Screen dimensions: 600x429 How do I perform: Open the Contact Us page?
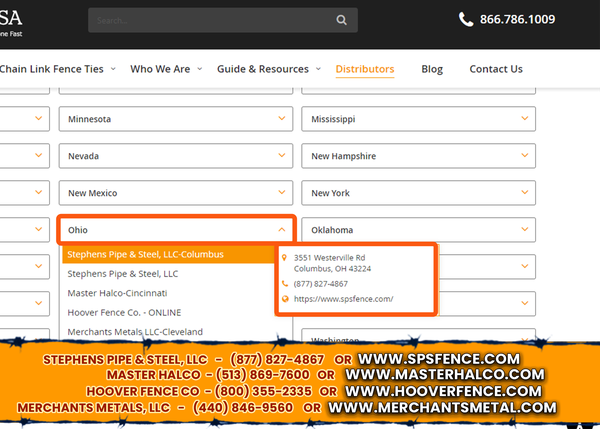(x=496, y=69)
